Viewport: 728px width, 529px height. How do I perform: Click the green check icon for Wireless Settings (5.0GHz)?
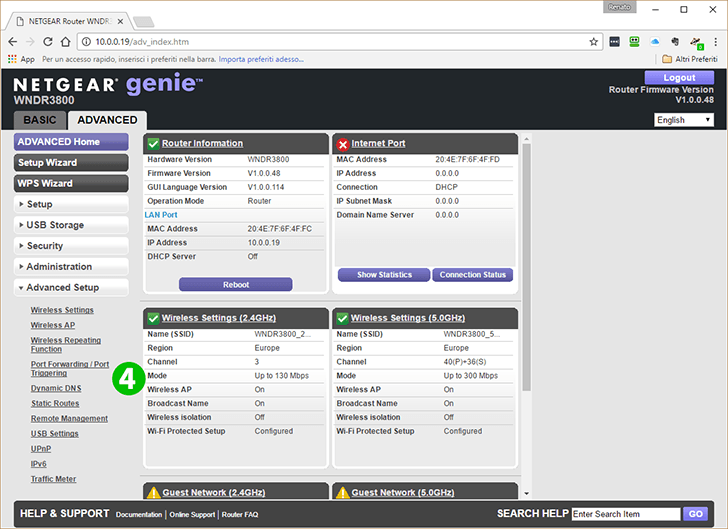[x=342, y=318]
